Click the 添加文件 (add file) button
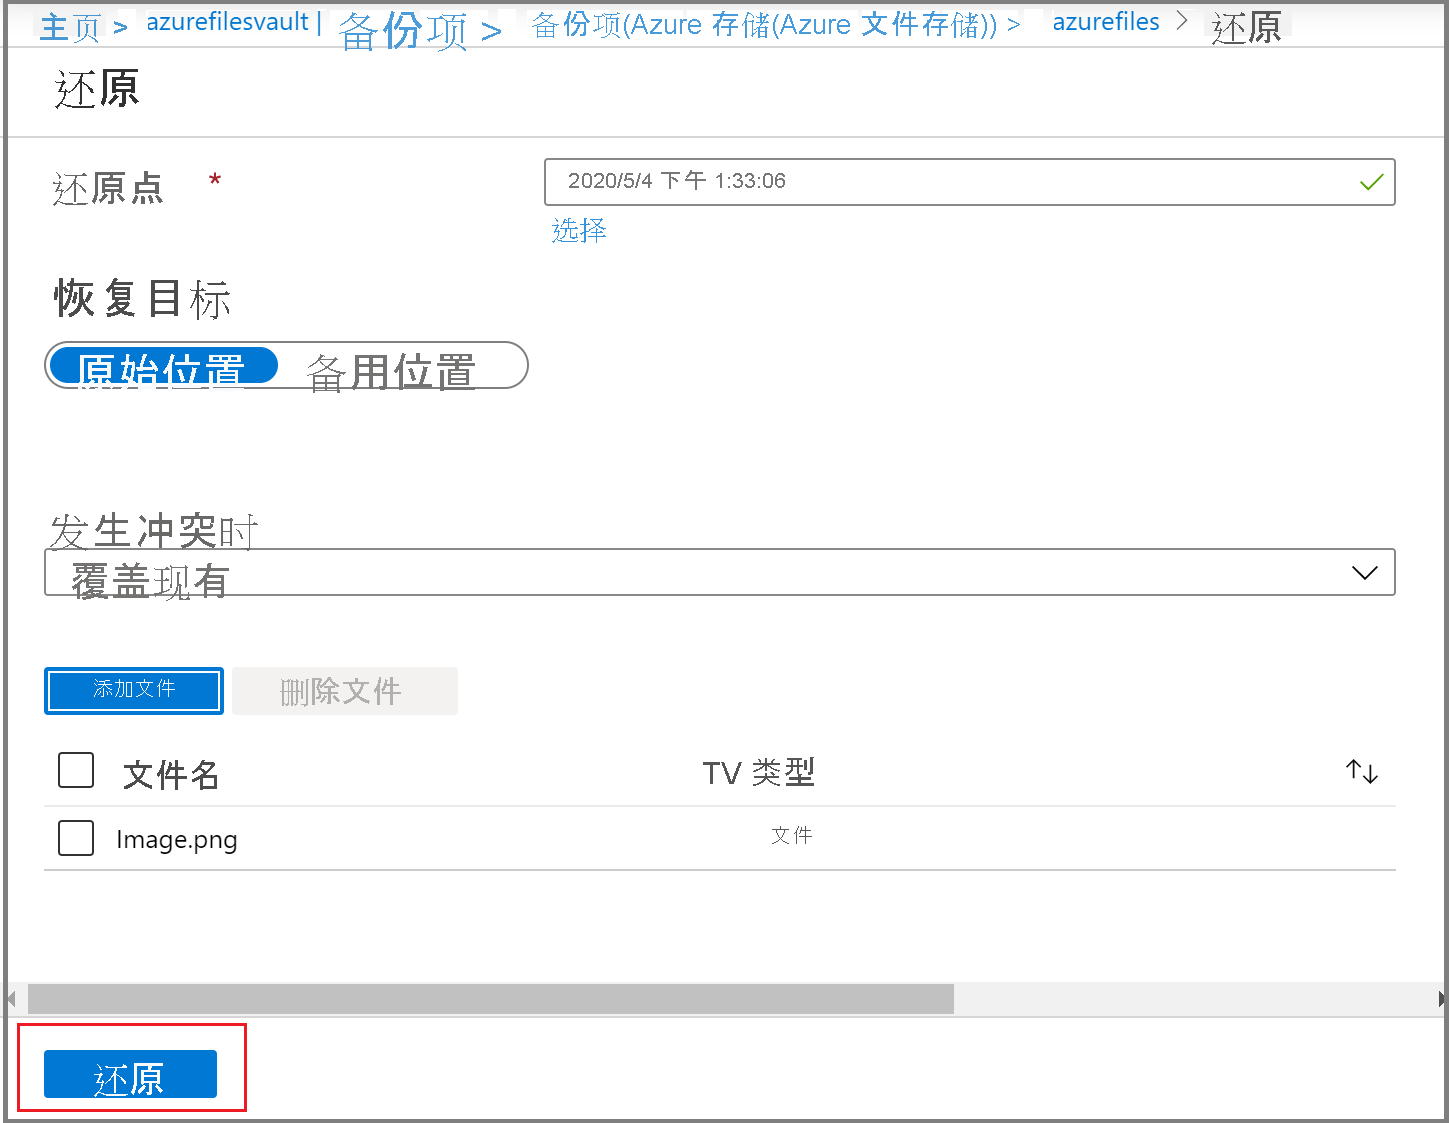This screenshot has height=1123, width=1449. (x=133, y=690)
